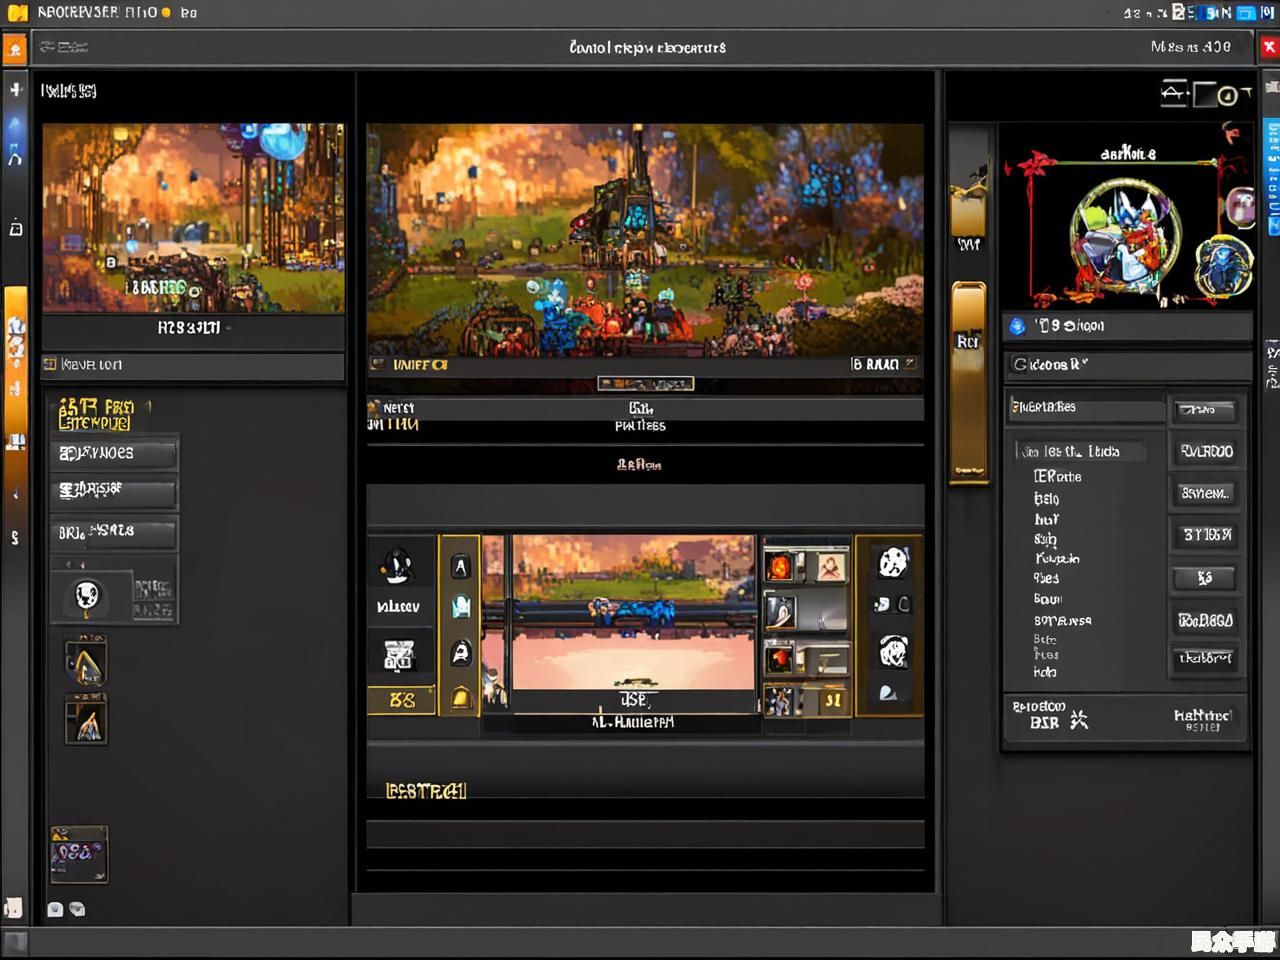This screenshot has height=960, width=1280.
Task: Click the golden bell icon beside the preview
Action: click(x=461, y=697)
